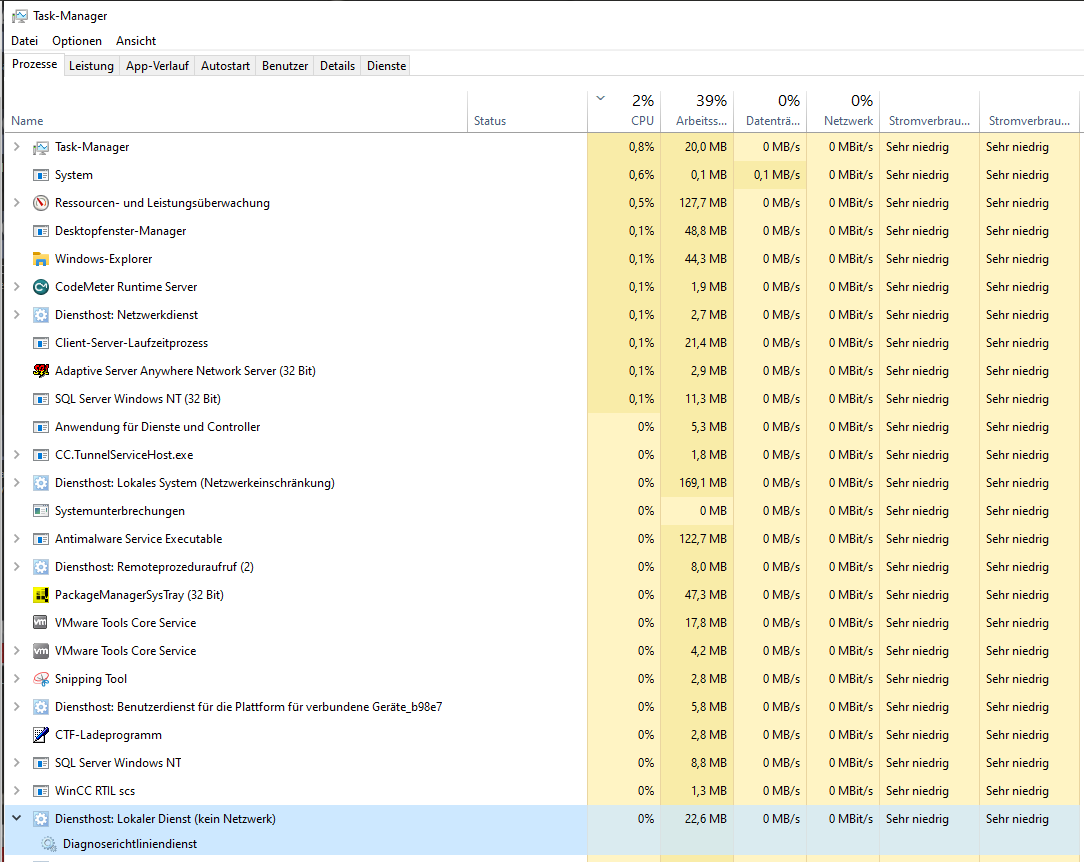Click the Diensthost: Remoteprozeduraufruf (2) icon
The image size is (1084, 862).
[x=41, y=567]
